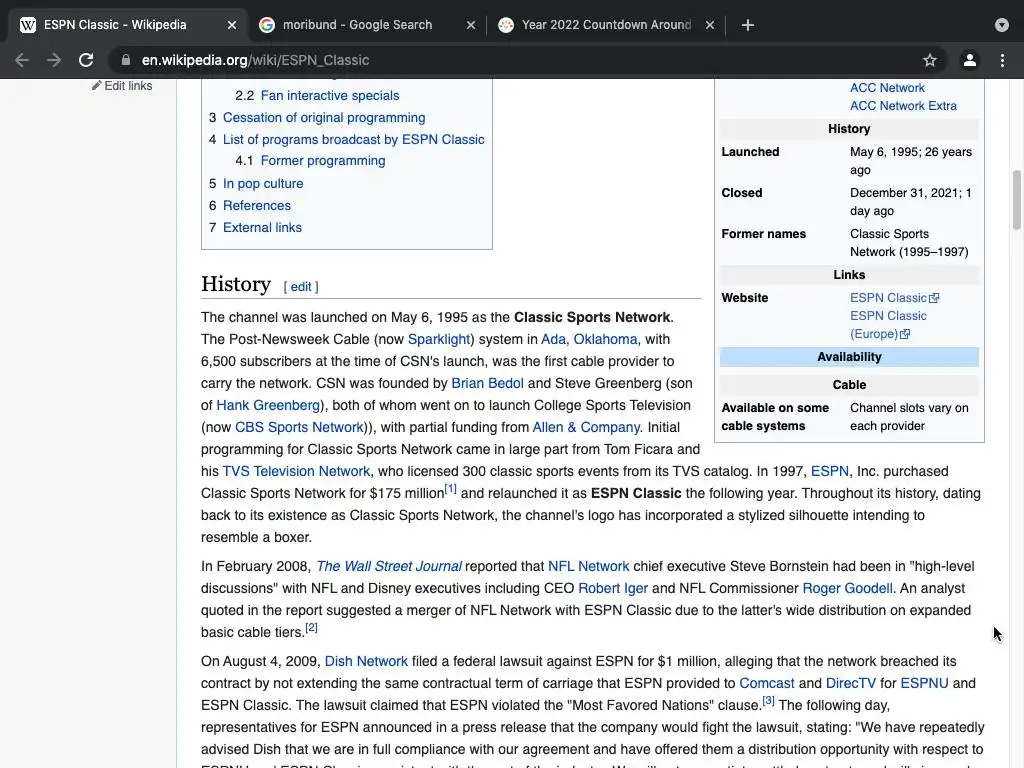Viewport: 1024px width, 768px height.
Task: Close the moribund Google Search tab
Action: [471, 25]
